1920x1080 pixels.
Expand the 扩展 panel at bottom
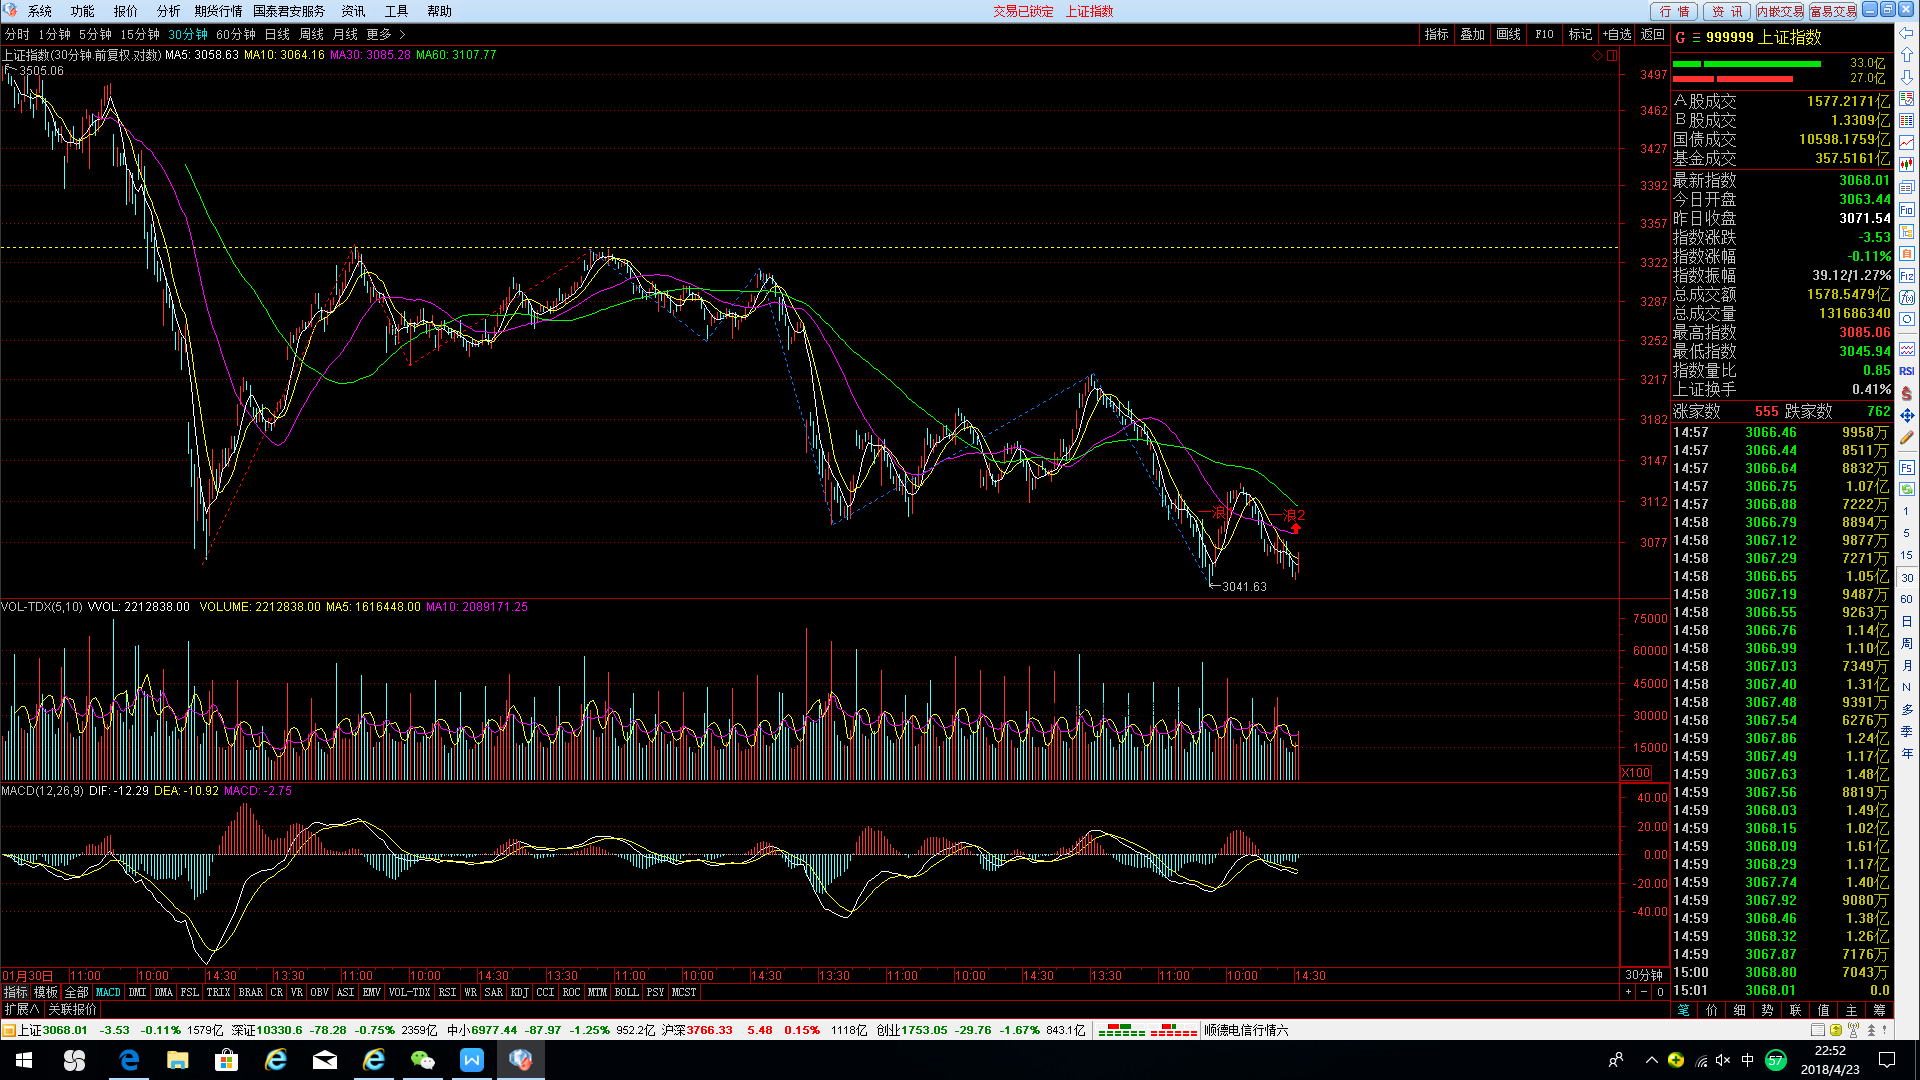pyautogui.click(x=21, y=1009)
